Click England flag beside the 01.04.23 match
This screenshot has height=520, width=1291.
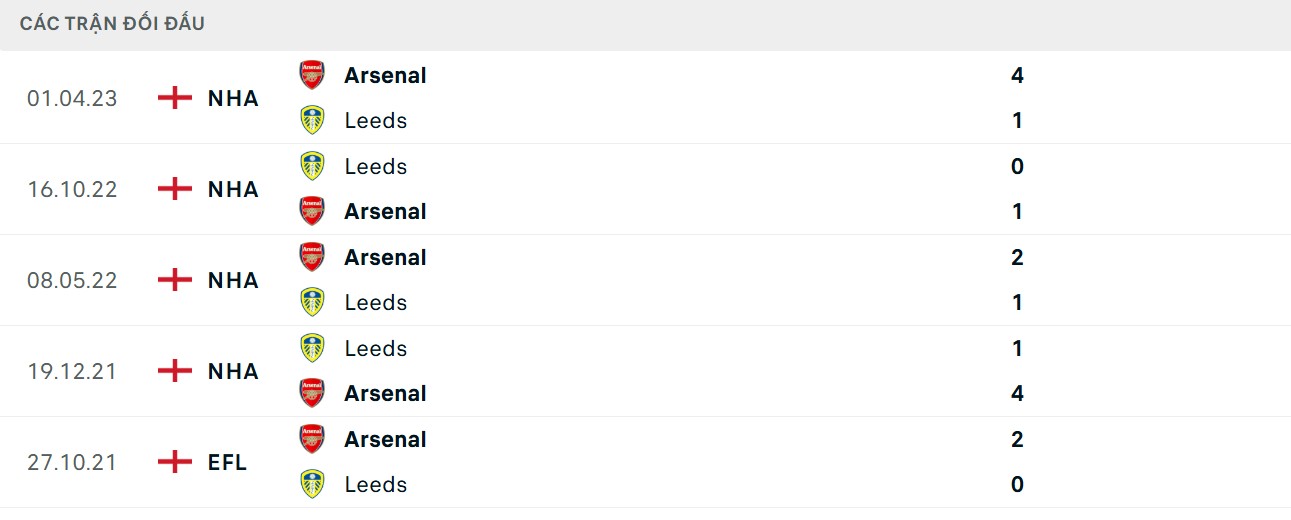(x=175, y=98)
